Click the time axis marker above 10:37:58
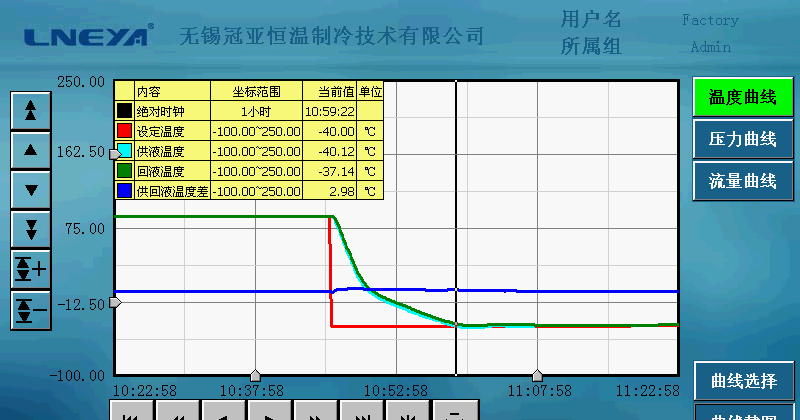 click(x=255, y=375)
